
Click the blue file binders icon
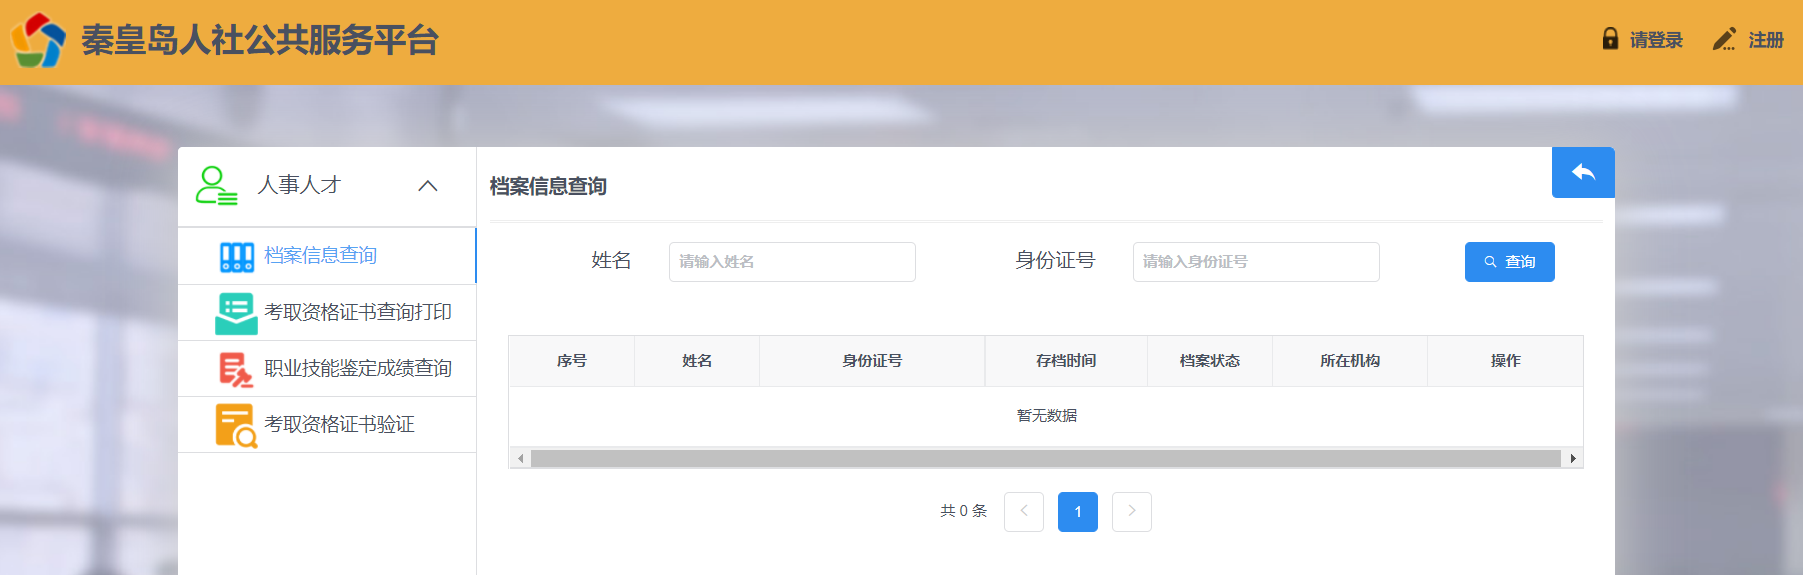click(x=237, y=257)
